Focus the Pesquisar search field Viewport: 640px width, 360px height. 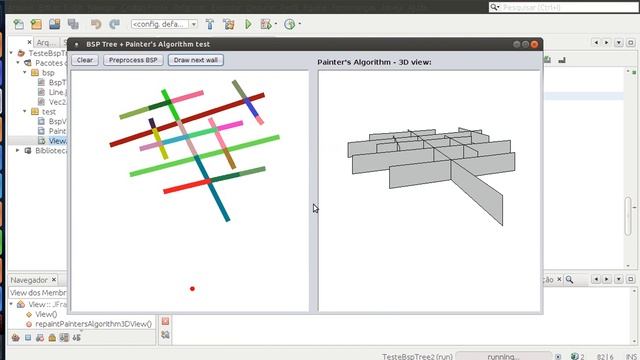point(563,7)
